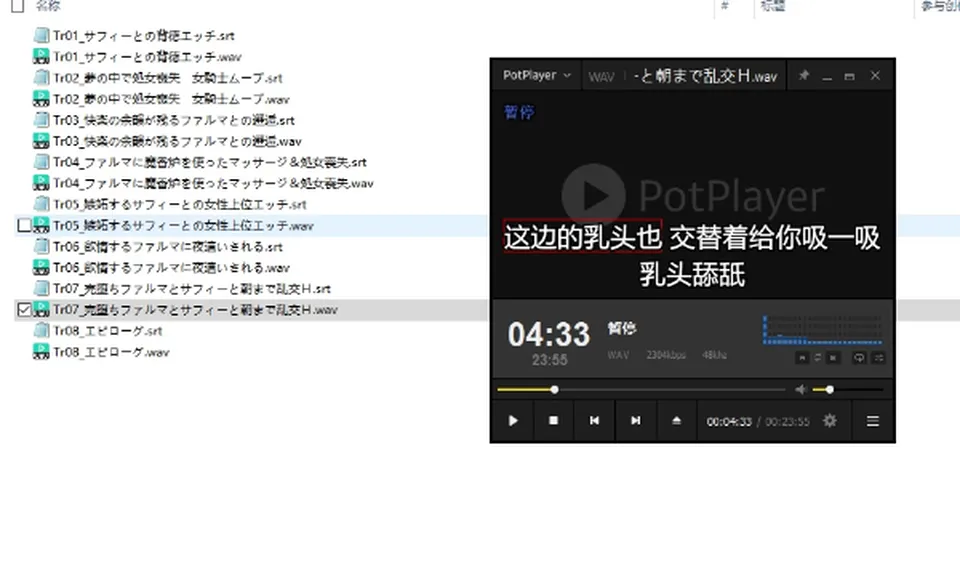The width and height of the screenshot is (960, 578).
Task: Select the Tr05 .srt file name
Action: tap(180, 205)
